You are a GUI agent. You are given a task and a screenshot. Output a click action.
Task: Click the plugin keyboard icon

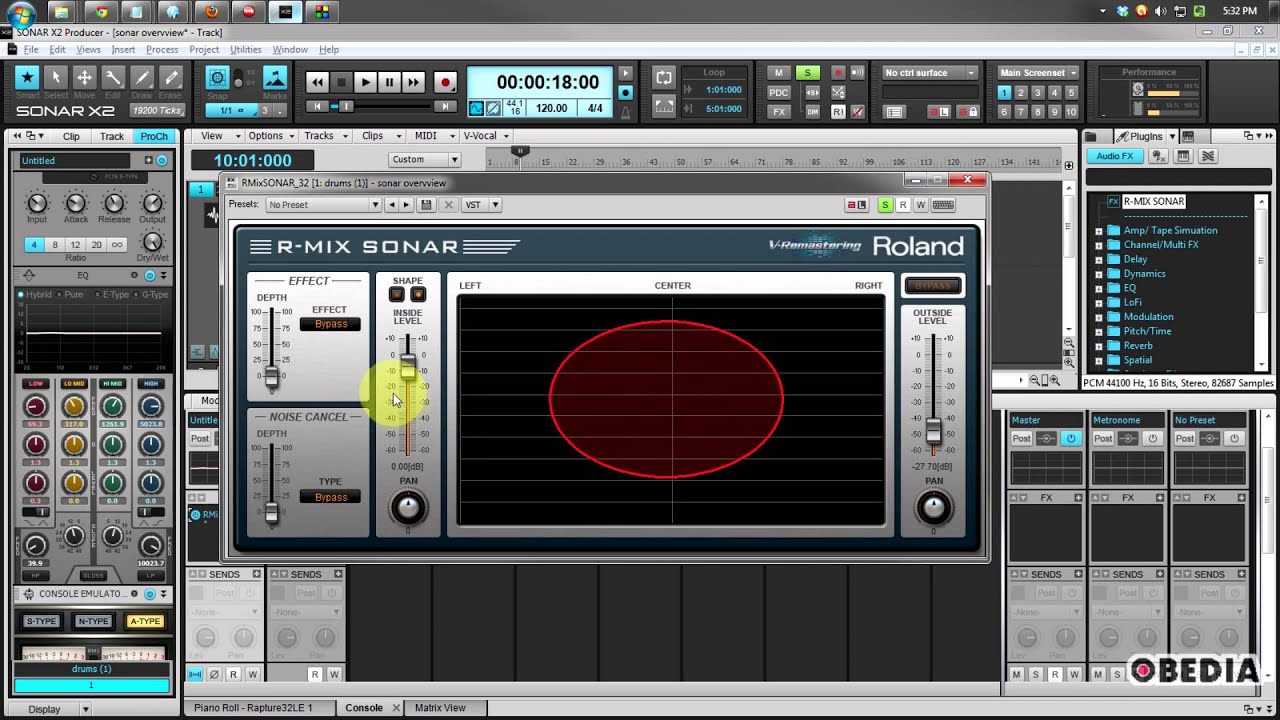942,205
